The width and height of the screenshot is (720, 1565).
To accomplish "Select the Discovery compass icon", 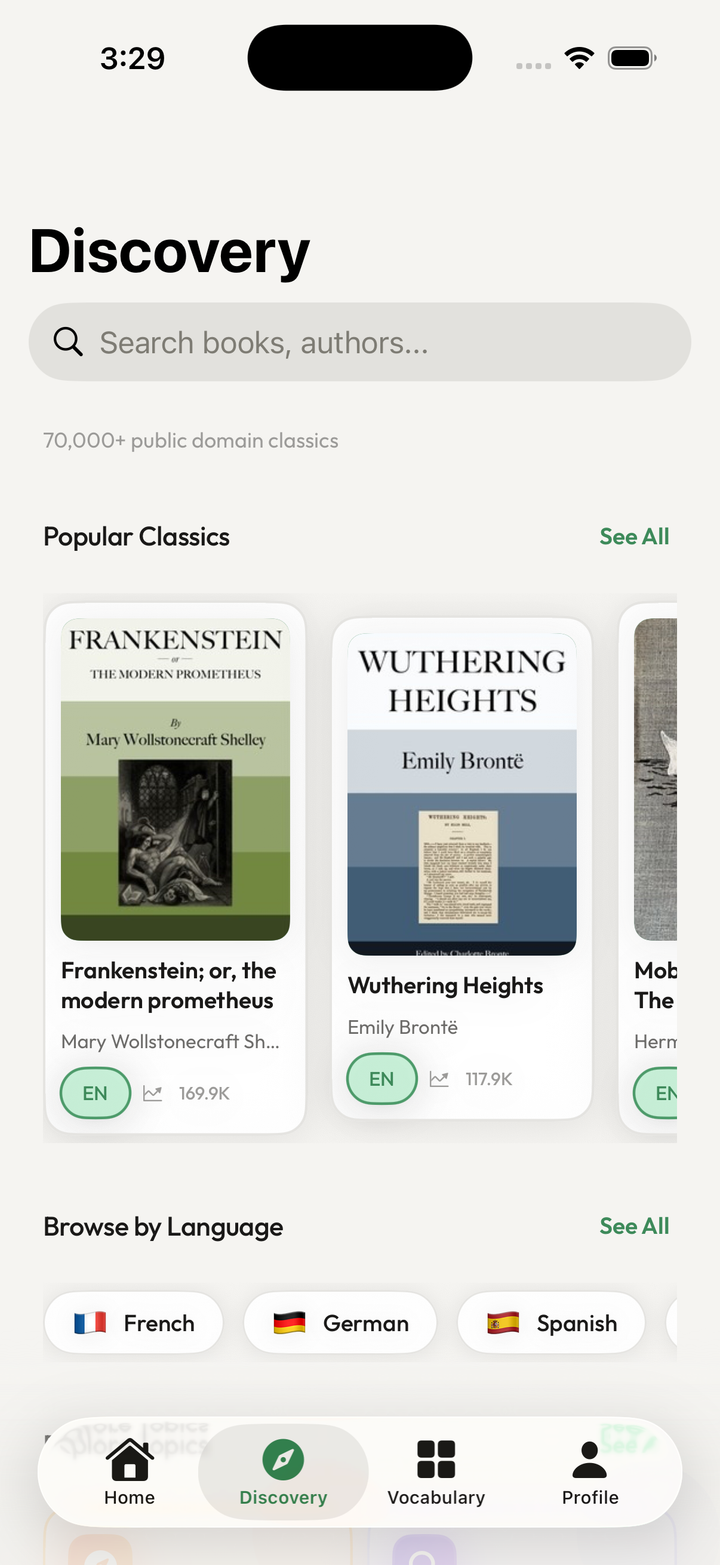I will point(283,1460).
